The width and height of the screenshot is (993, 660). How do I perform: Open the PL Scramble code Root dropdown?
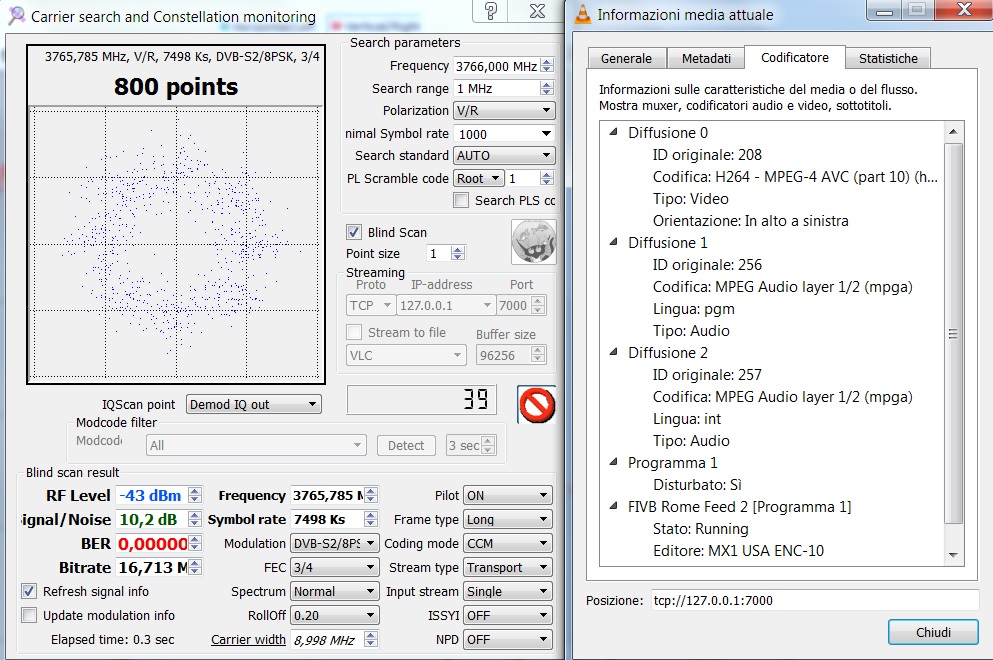pyautogui.click(x=479, y=179)
